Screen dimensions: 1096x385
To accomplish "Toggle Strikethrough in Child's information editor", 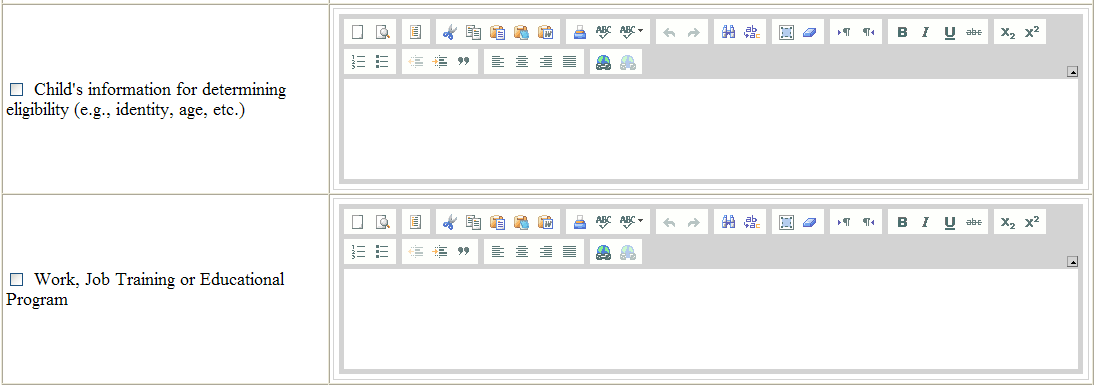I will point(974,31).
